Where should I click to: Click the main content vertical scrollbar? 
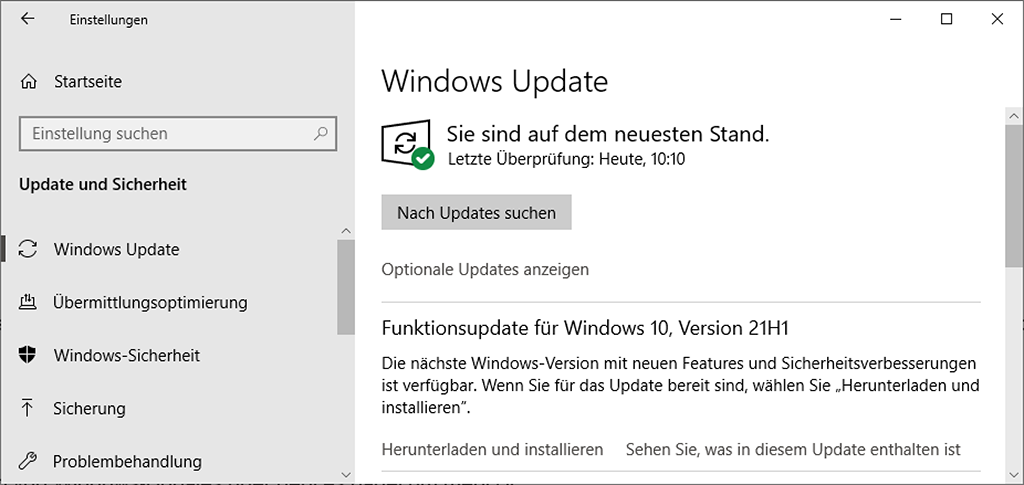[x=1015, y=190]
